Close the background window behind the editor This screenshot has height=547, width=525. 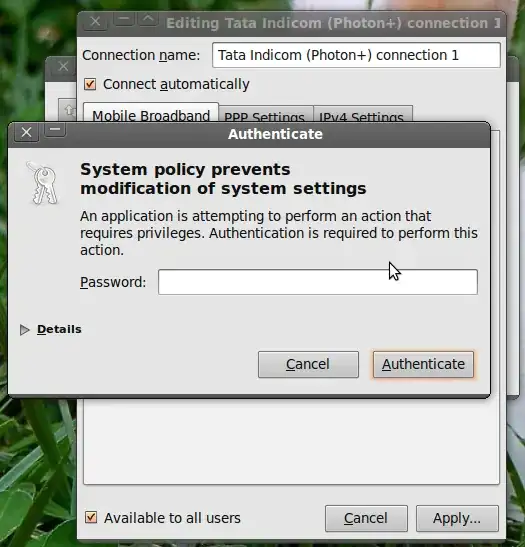pos(63,66)
